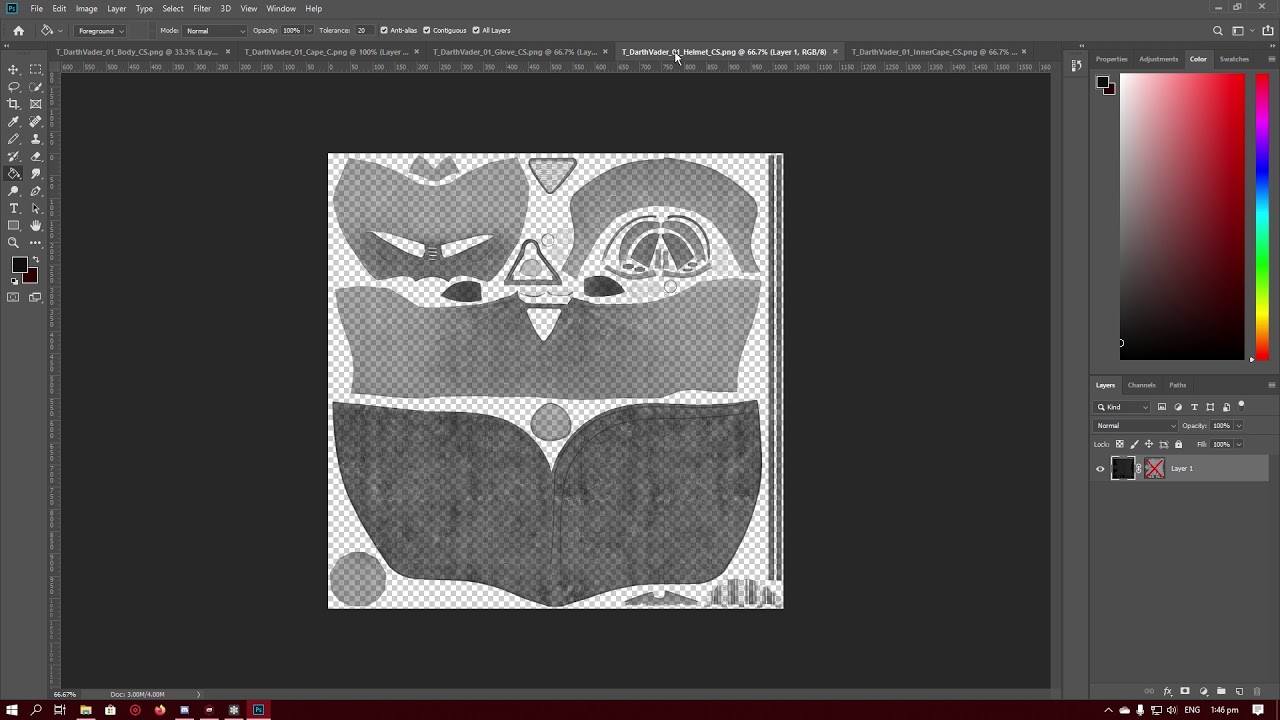Open the Filter menu
Screen dimensions: 1280x720
pos(202,9)
